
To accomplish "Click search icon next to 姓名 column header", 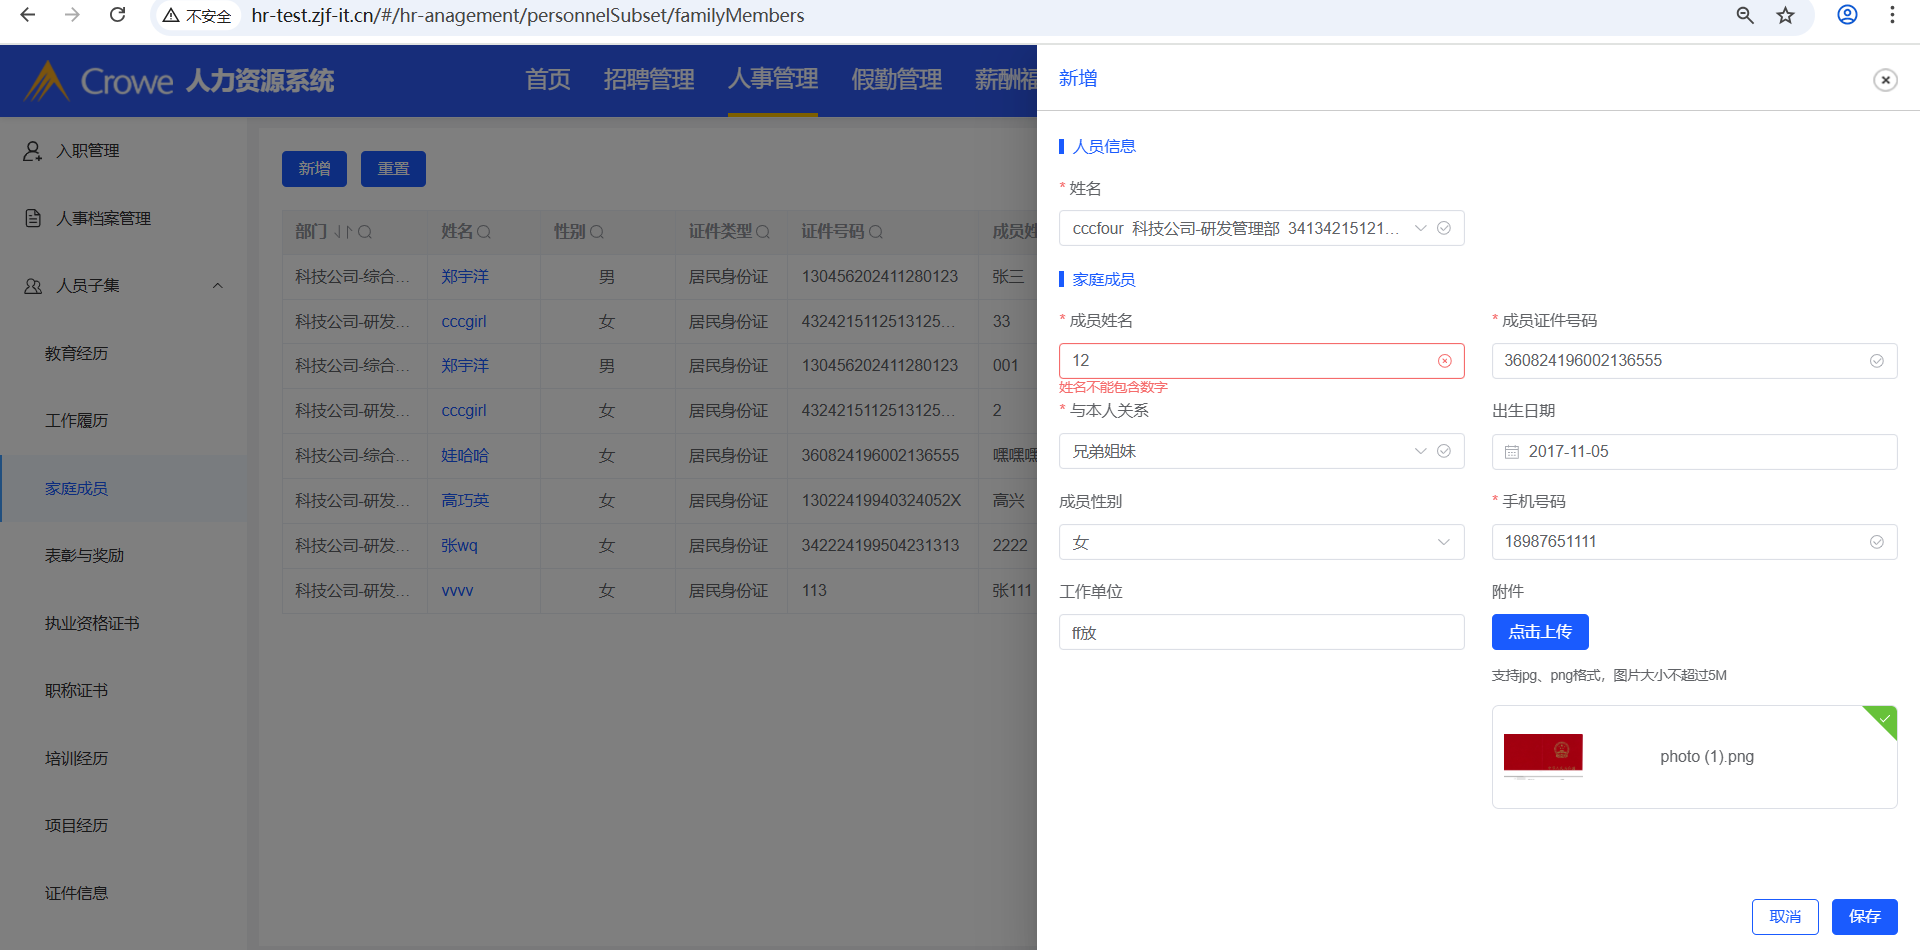I will pyautogui.click(x=484, y=232).
